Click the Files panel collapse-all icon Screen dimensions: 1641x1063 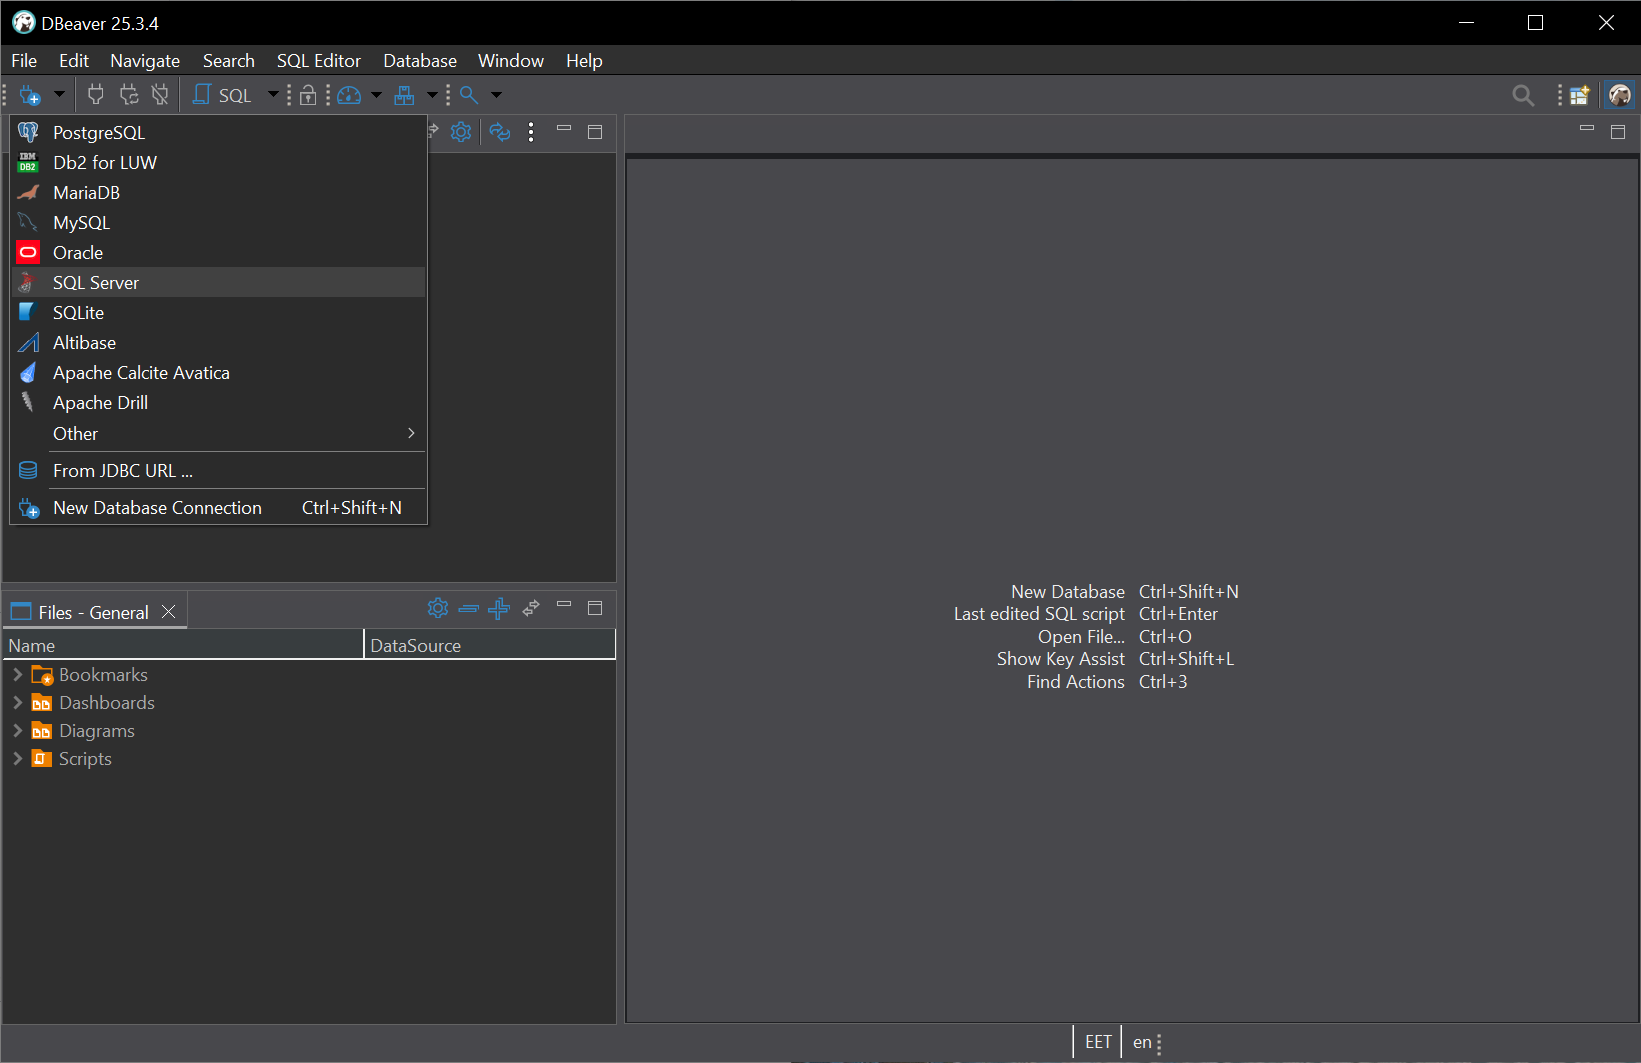(x=468, y=608)
